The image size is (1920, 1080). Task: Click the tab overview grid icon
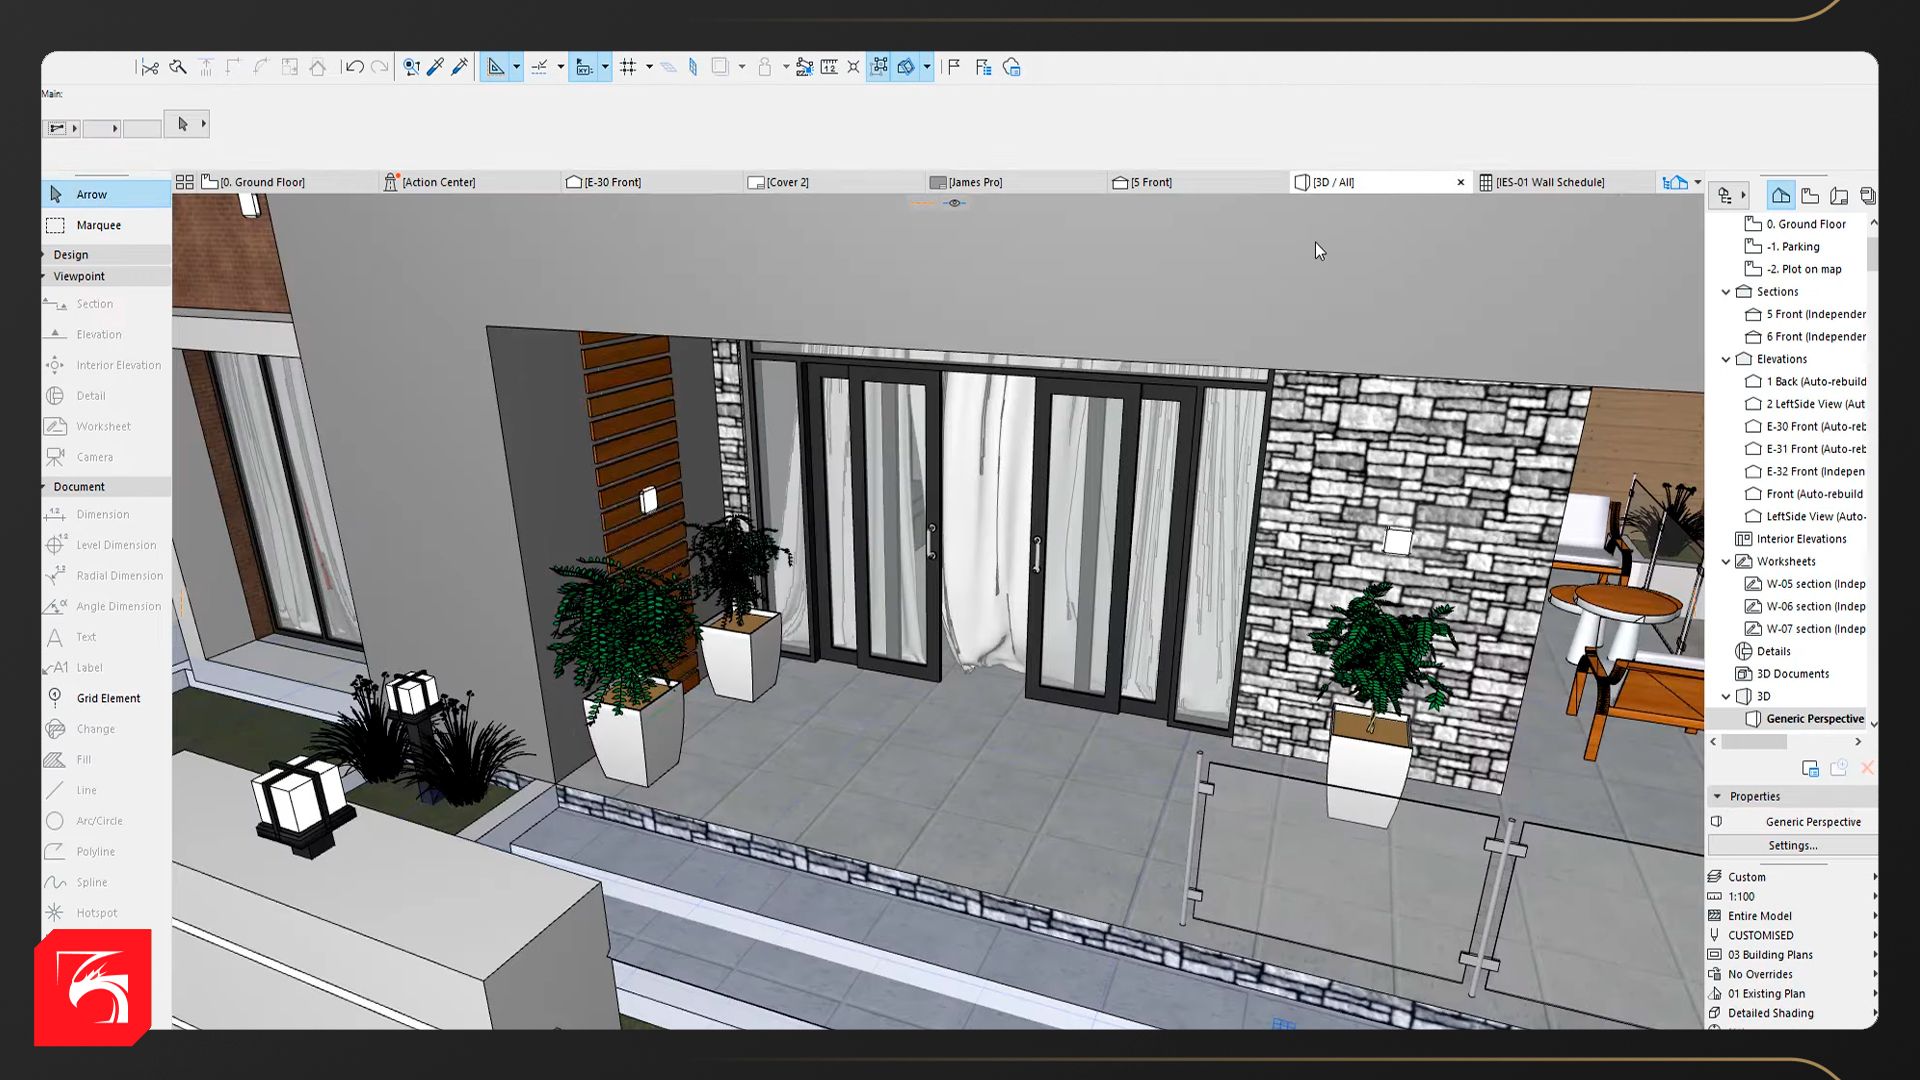184,182
